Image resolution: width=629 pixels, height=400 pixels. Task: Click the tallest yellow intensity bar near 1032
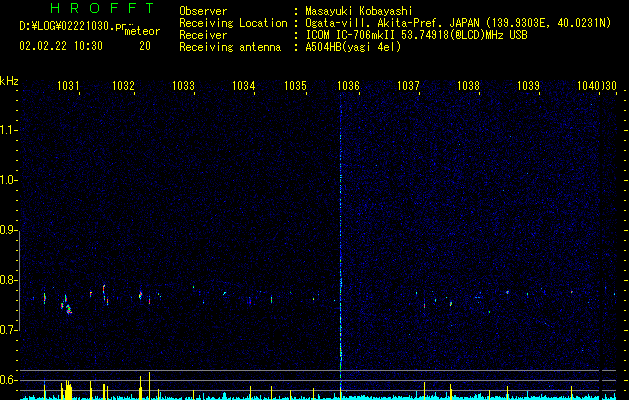pyautogui.click(x=149, y=386)
